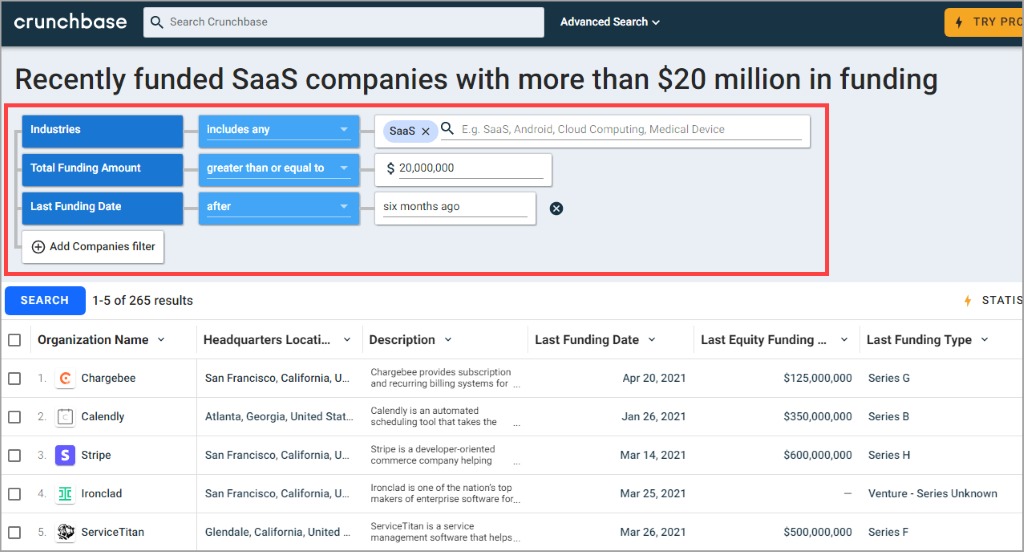Click Add Companies filter button

coord(93,247)
